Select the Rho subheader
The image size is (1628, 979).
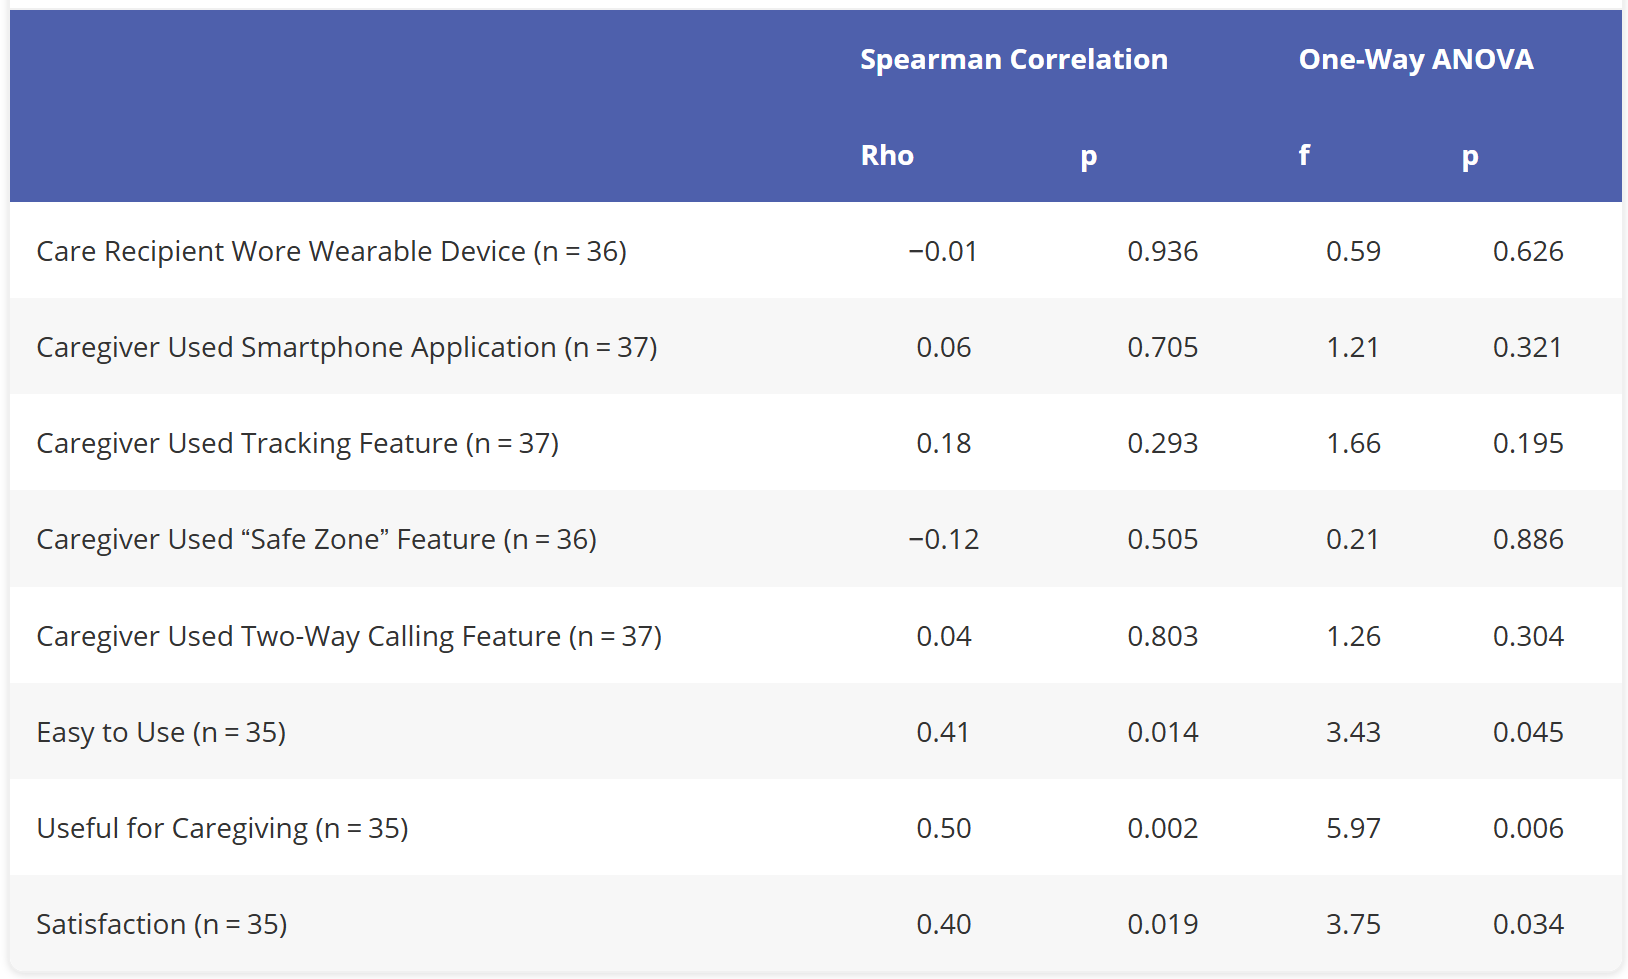pyautogui.click(x=887, y=156)
